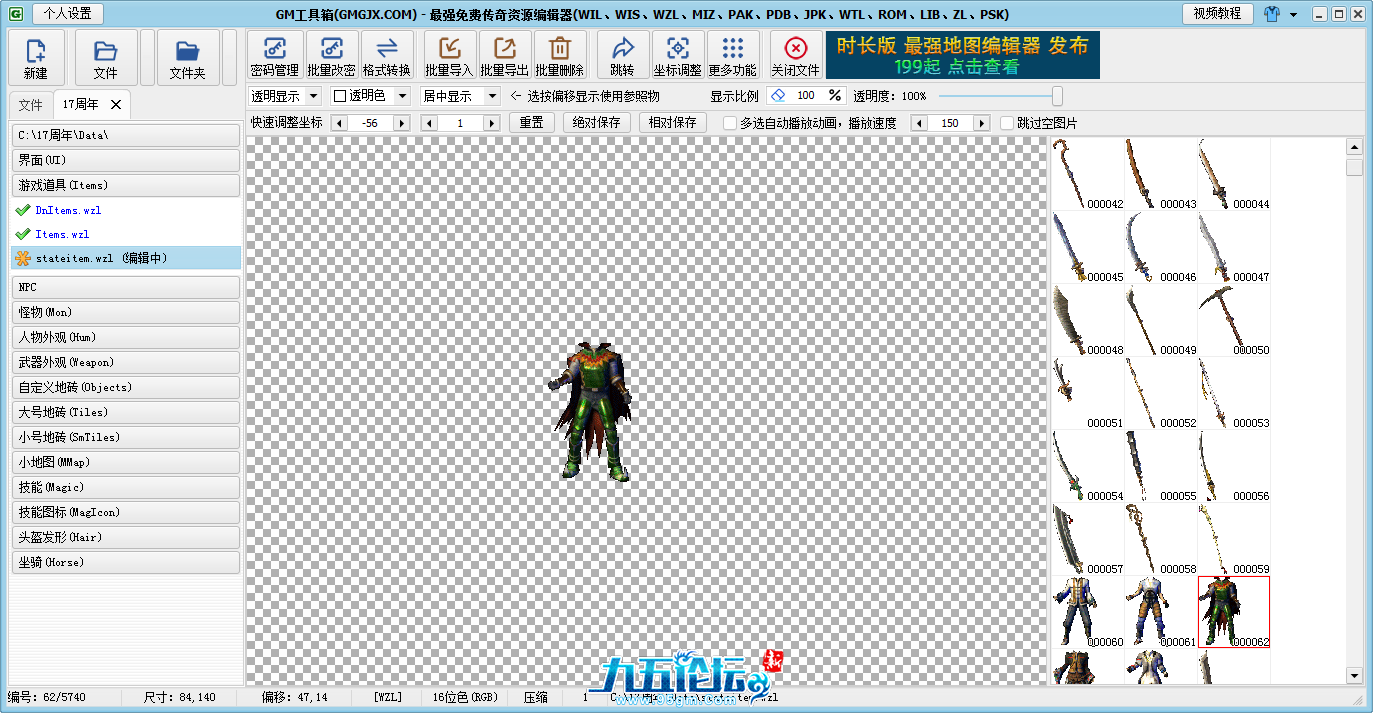Screen dimensions: 1373x713
Task: Select stateitem.wzl (编辑中) file
Action: coord(126,258)
